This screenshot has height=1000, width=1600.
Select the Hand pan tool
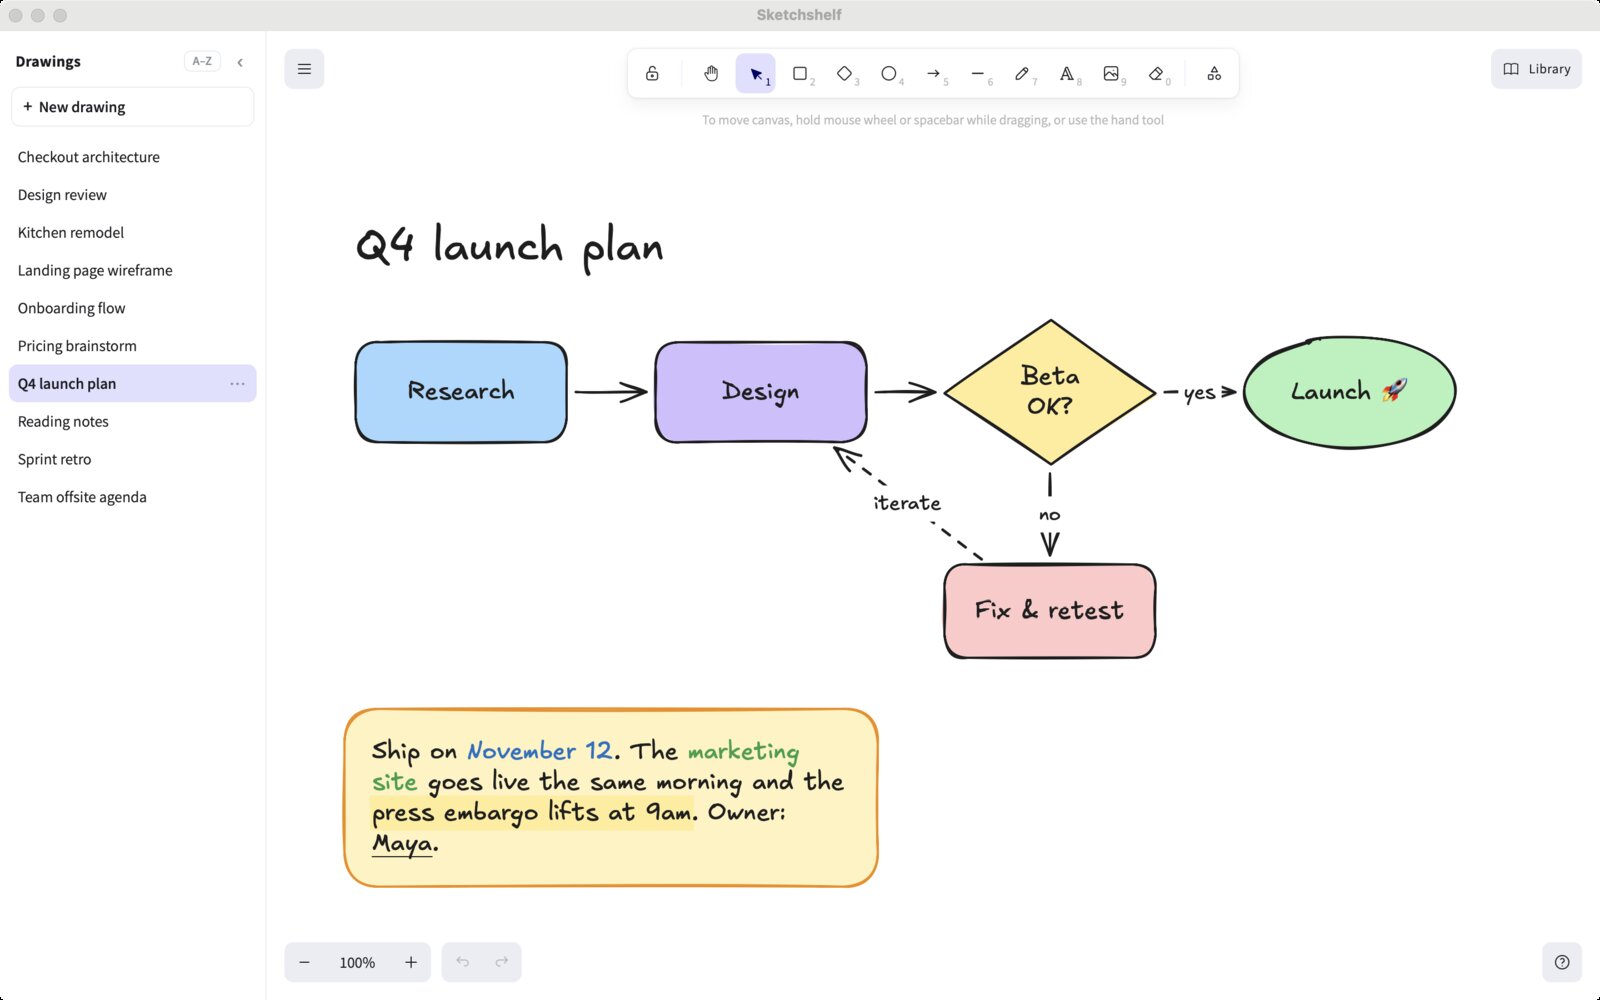pyautogui.click(x=711, y=73)
